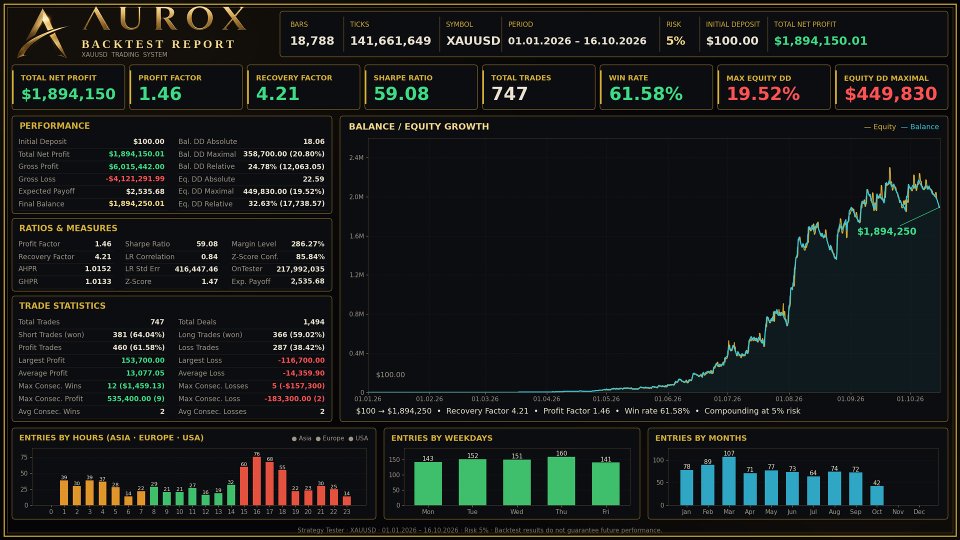Click the header Total Net Profit $1,894,150.01

[x=820, y=41]
